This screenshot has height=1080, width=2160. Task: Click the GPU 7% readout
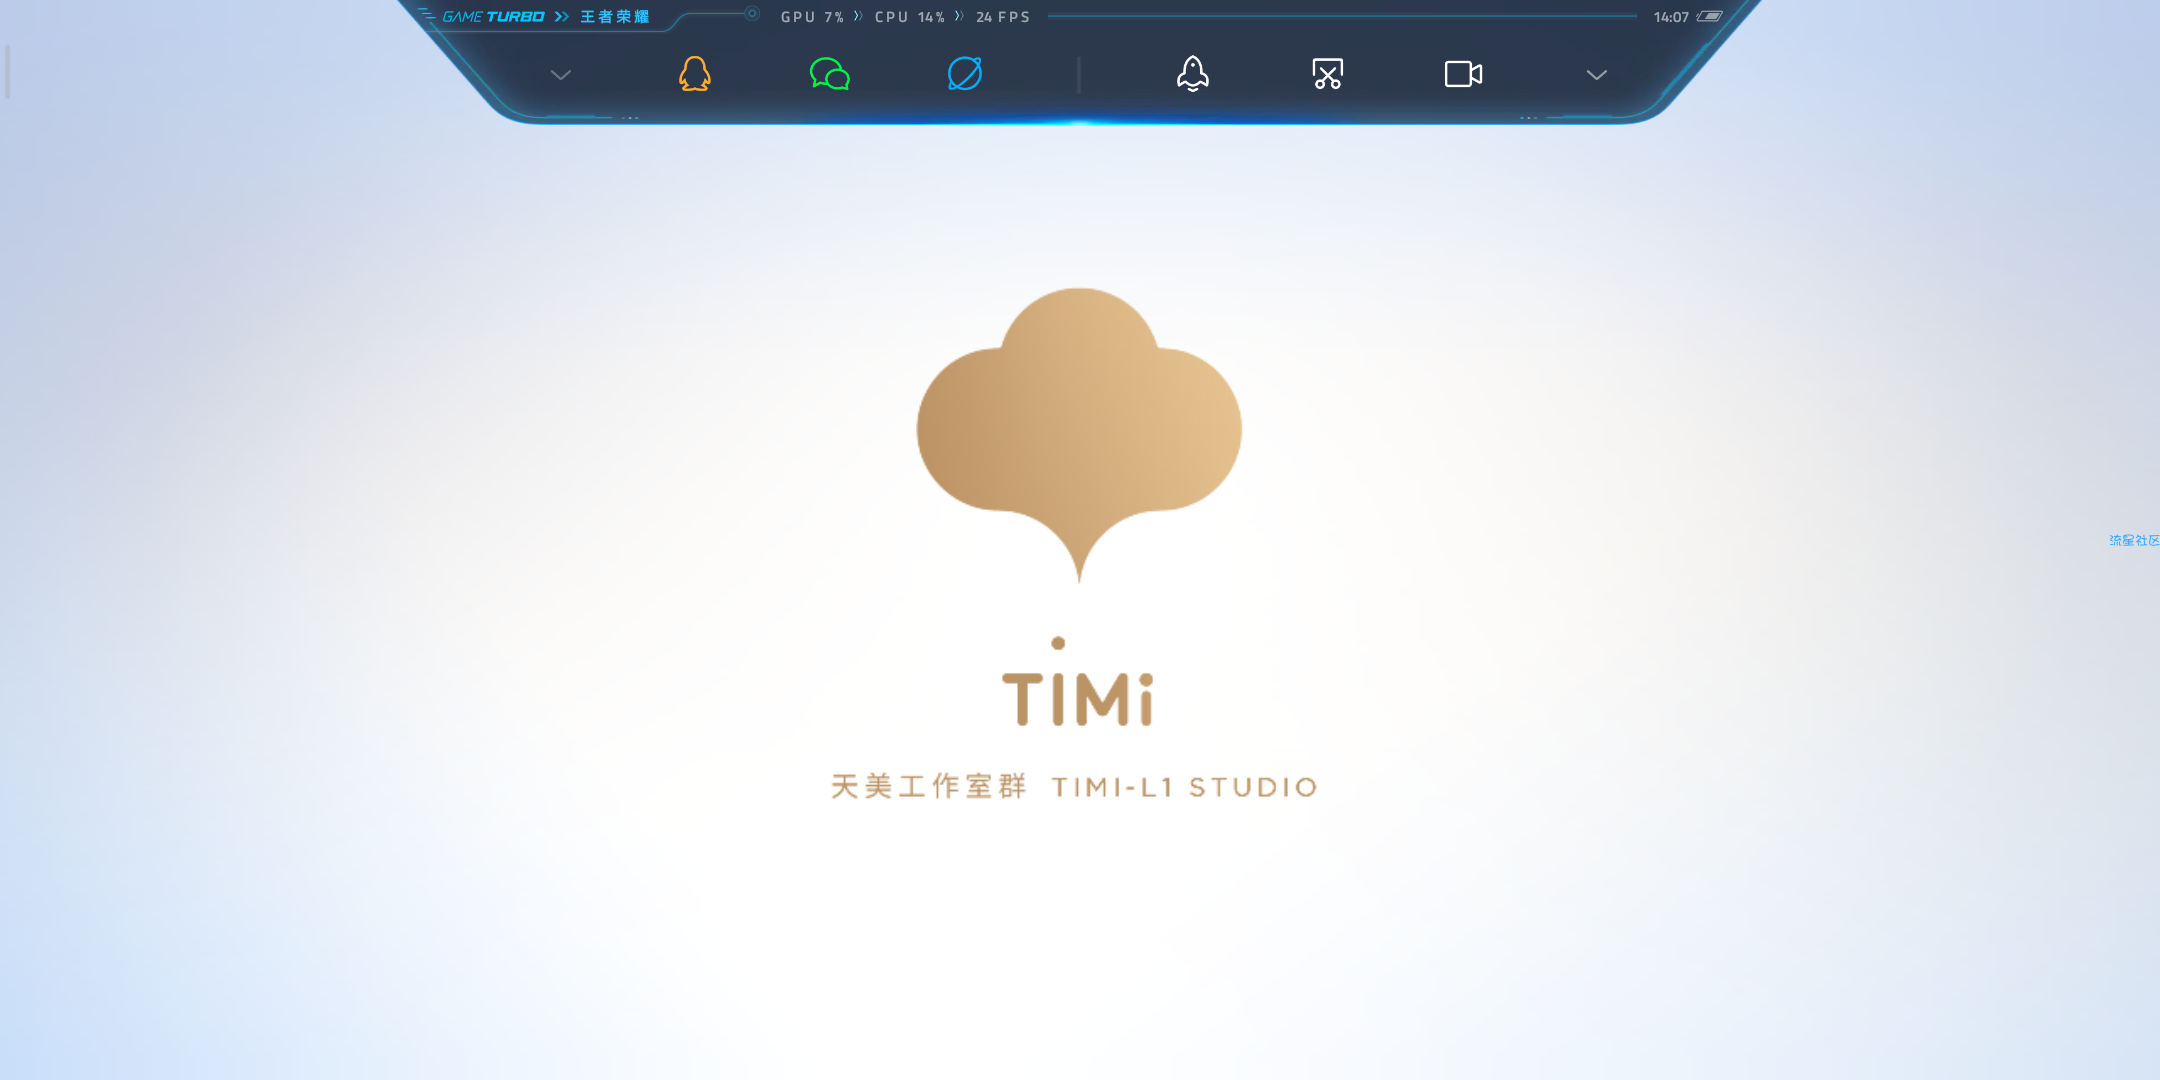click(813, 17)
